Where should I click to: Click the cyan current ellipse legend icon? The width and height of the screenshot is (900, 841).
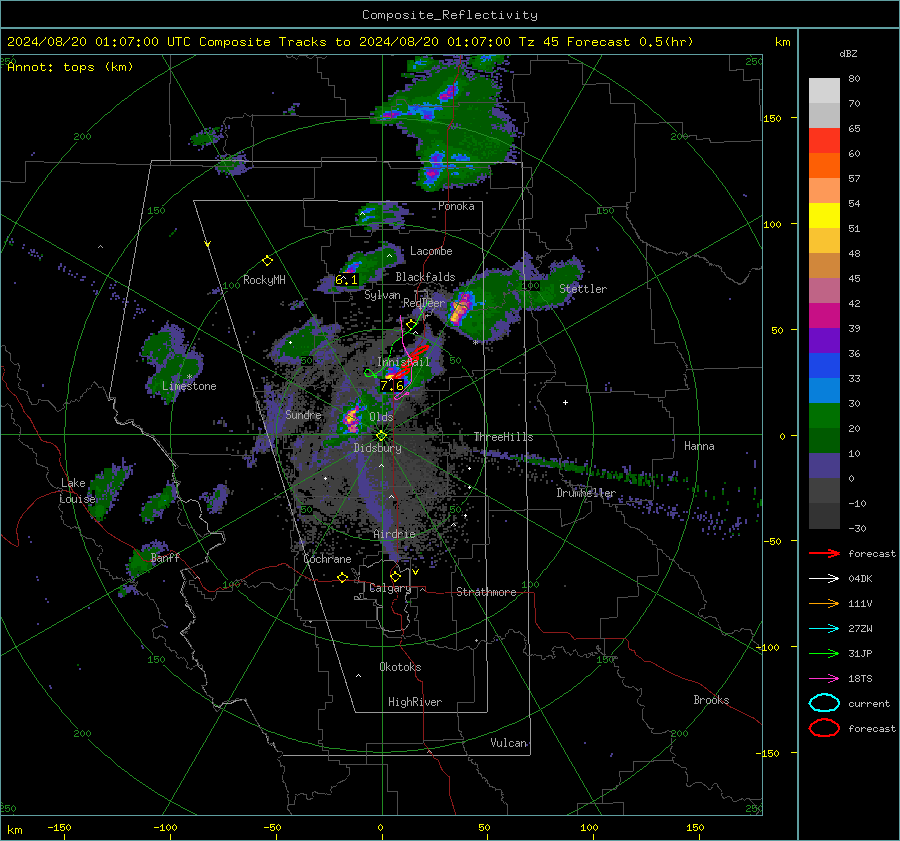click(x=824, y=703)
